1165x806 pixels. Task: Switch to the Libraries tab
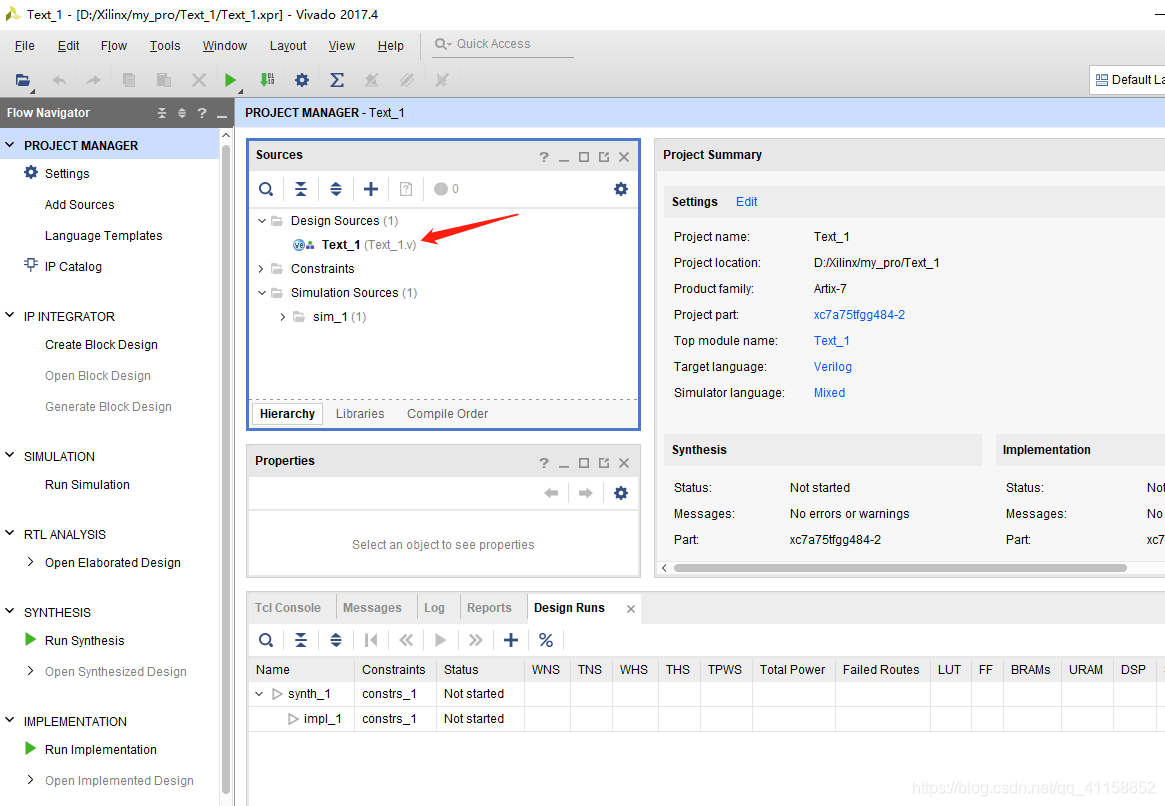click(360, 414)
